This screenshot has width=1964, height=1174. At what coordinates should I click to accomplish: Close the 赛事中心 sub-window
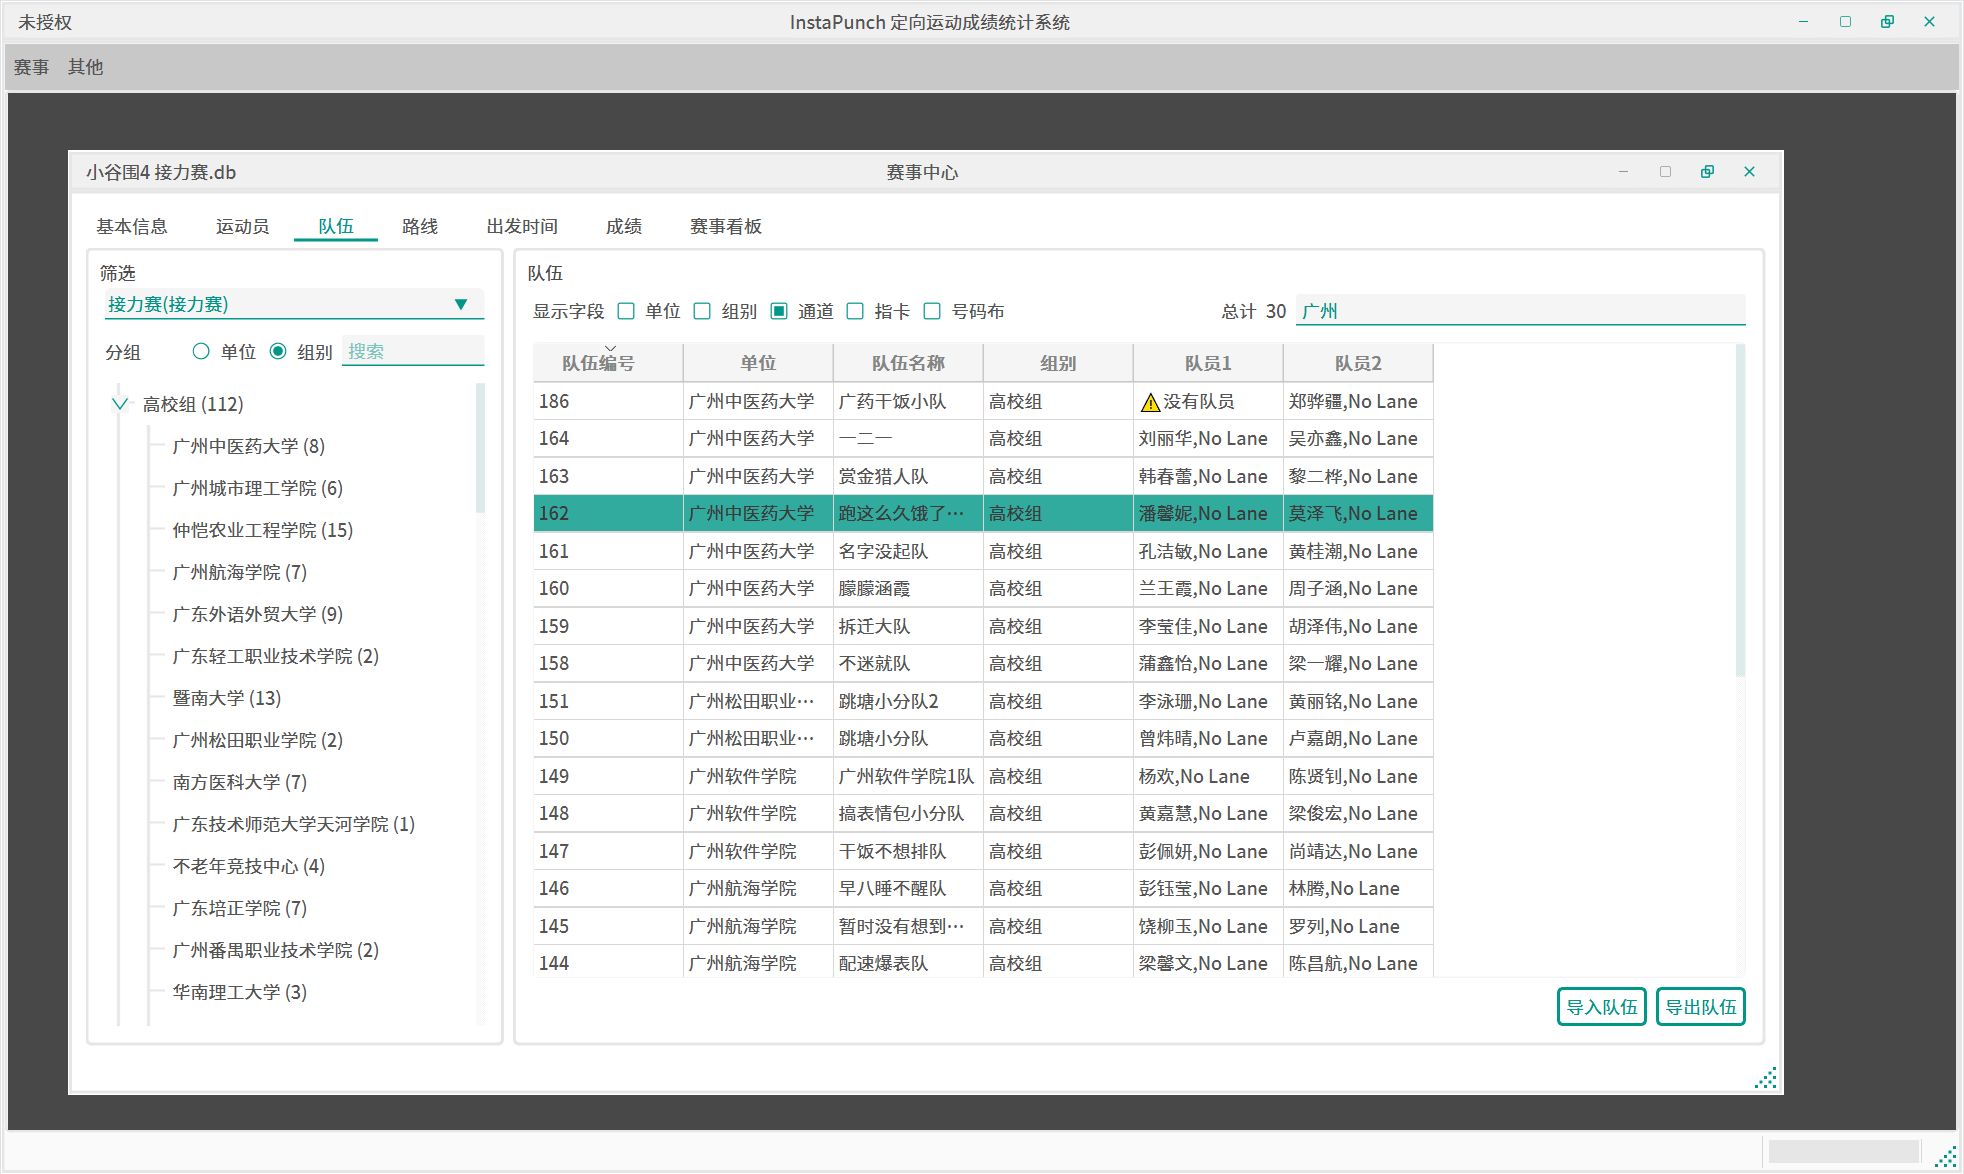(x=1749, y=172)
